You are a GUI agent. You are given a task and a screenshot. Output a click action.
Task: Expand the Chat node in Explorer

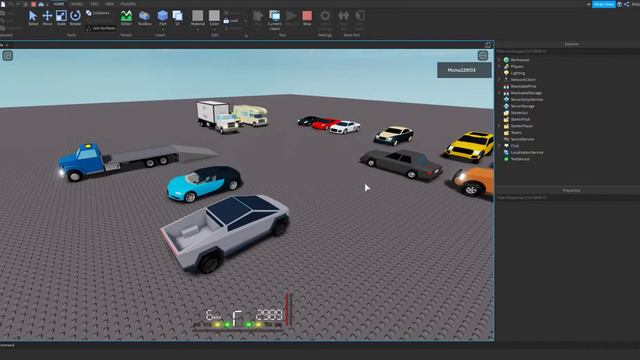coord(500,146)
